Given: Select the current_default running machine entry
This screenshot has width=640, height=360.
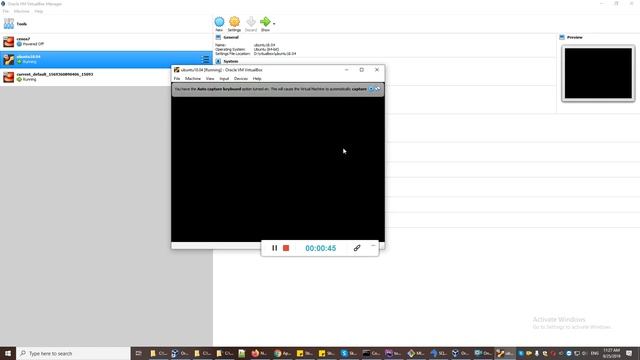Looking at the screenshot, I should [86, 77].
